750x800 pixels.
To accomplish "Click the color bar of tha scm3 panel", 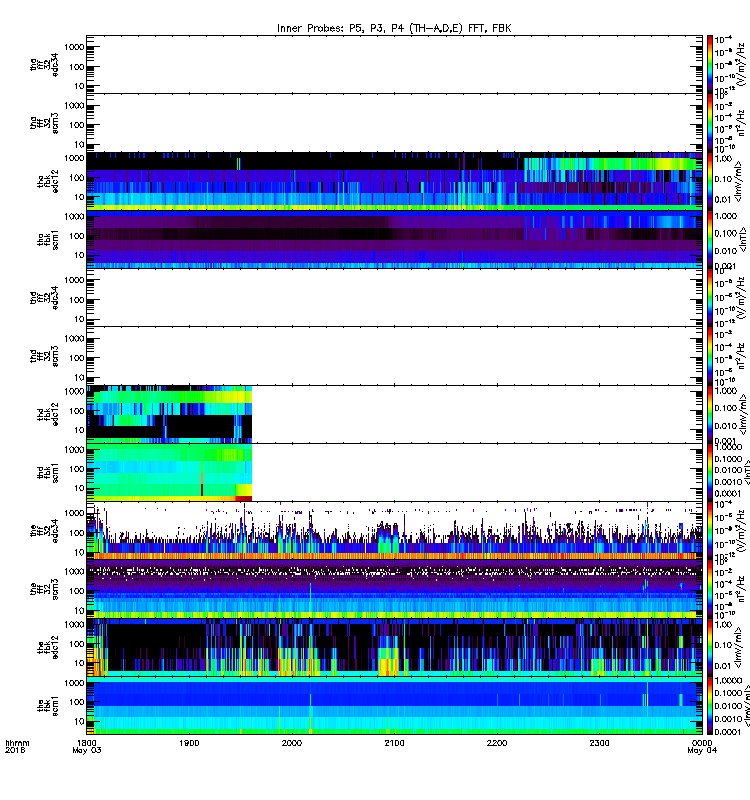I will (709, 123).
